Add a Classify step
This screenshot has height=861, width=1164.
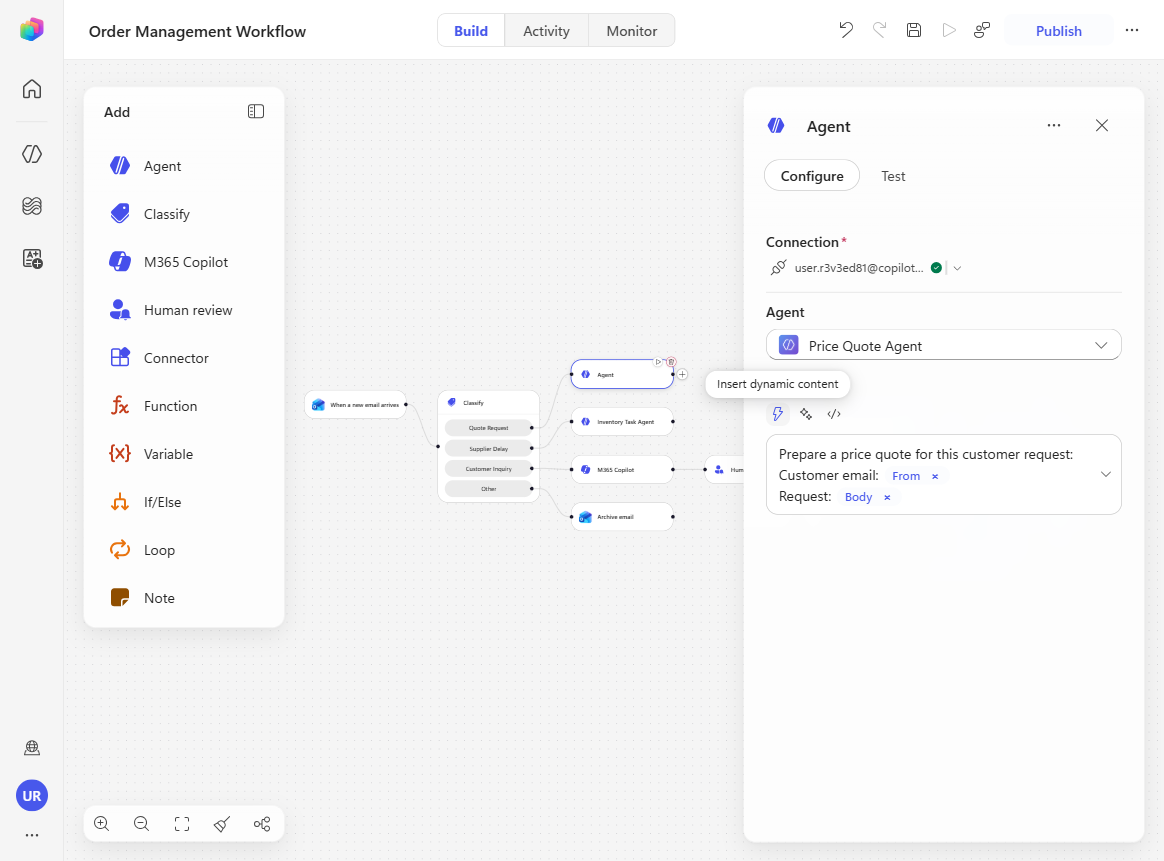184,214
